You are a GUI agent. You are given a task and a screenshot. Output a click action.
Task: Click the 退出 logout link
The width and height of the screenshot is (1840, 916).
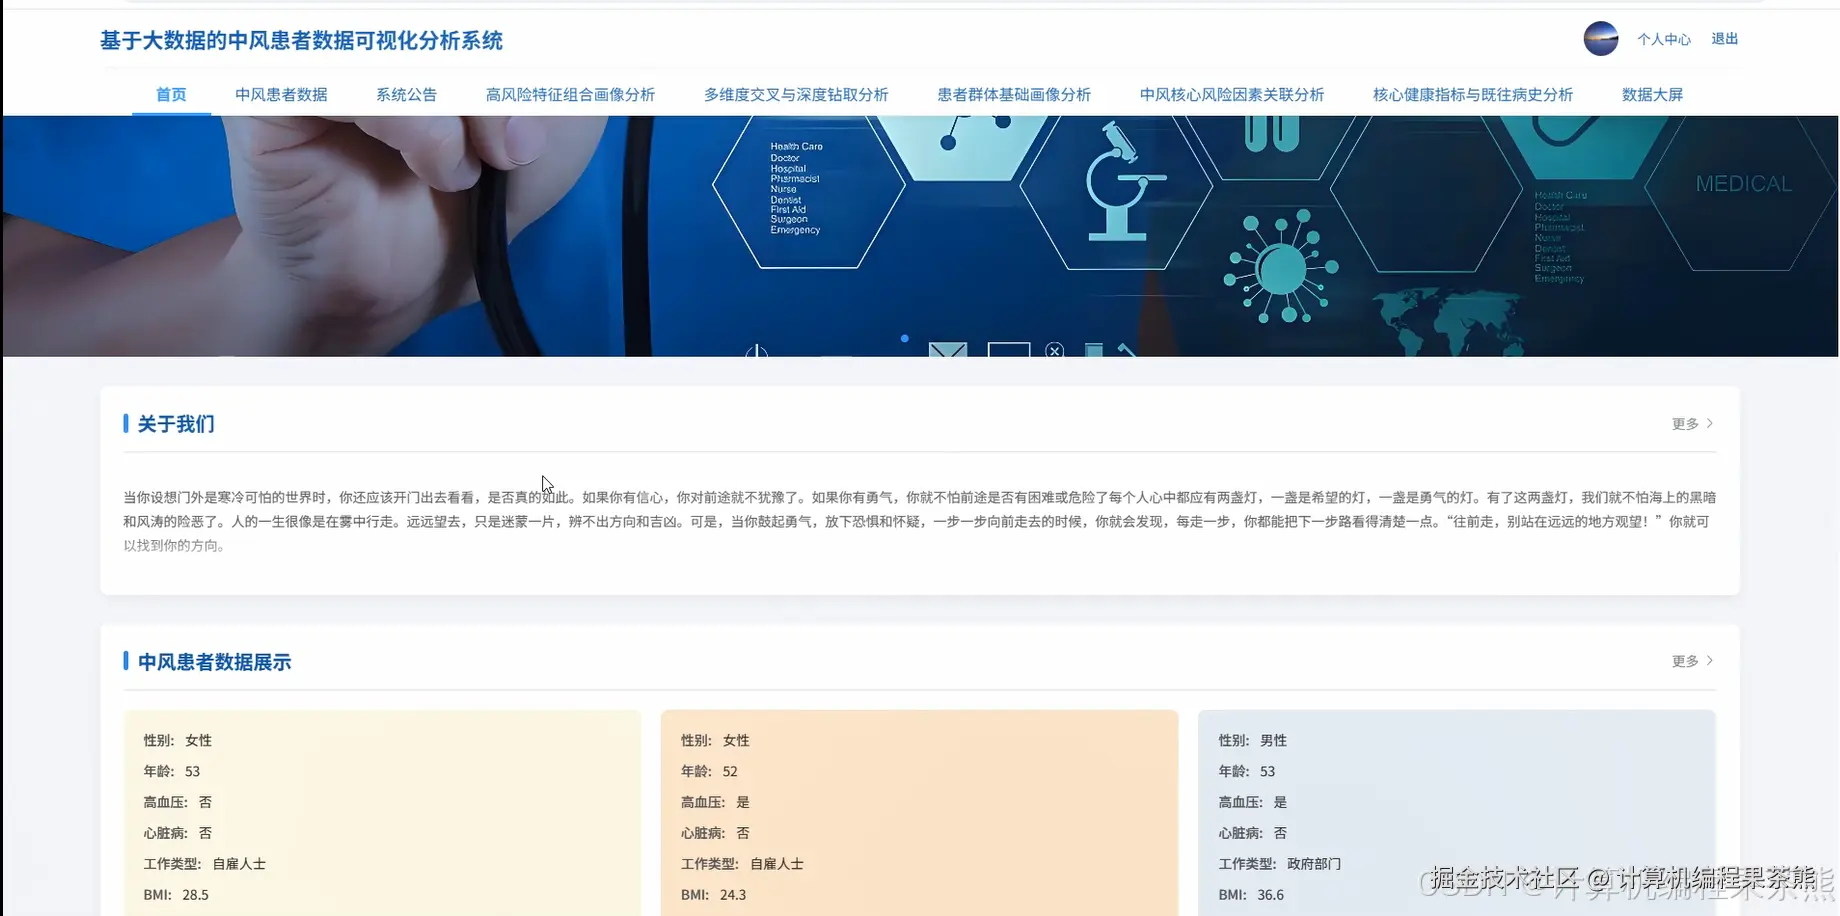click(1724, 38)
